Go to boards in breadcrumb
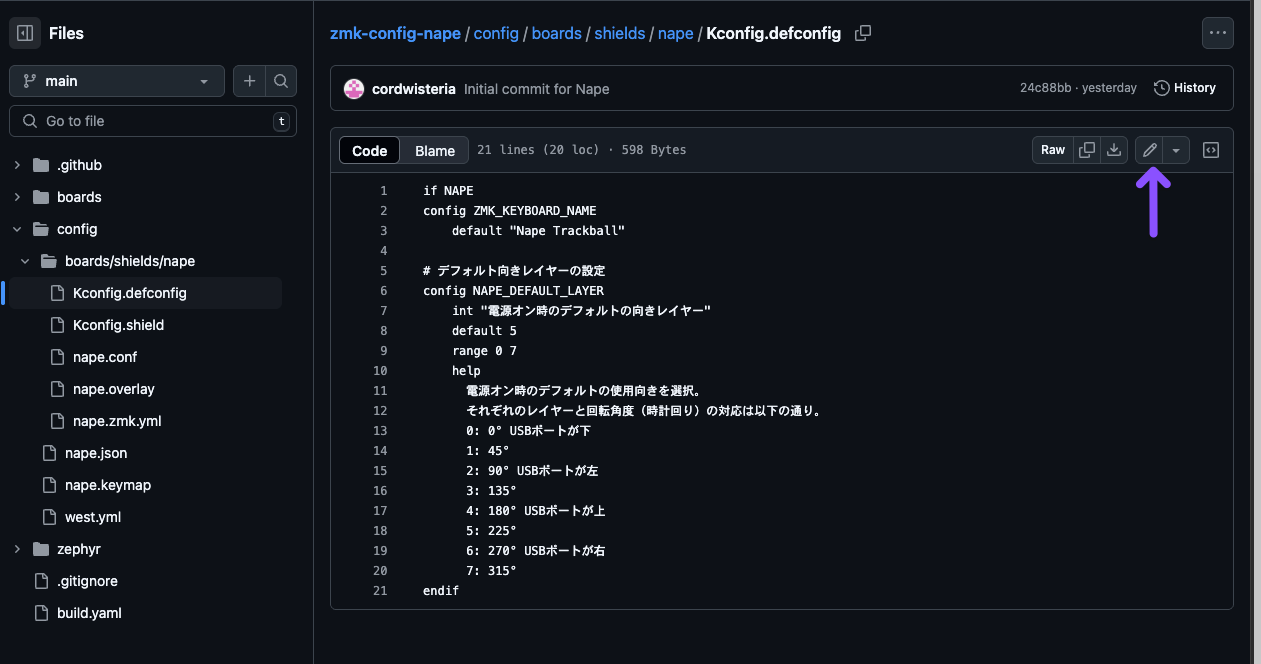The width and height of the screenshot is (1261, 664). (x=557, y=33)
